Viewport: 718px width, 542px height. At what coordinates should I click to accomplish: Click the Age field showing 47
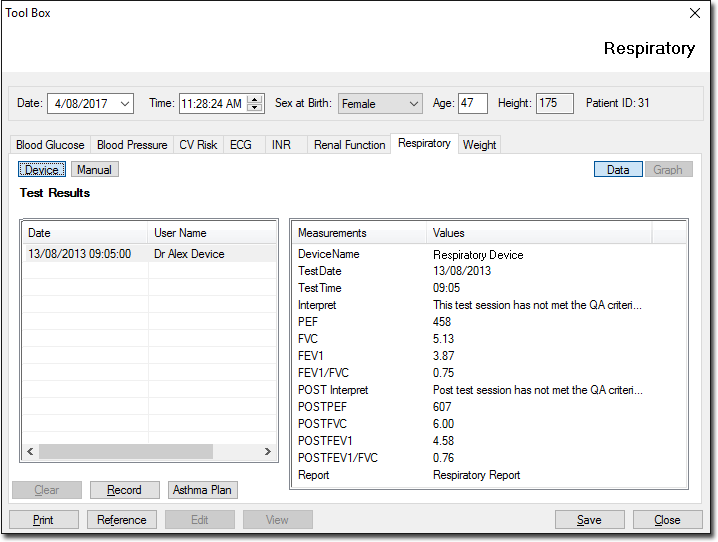(473, 103)
